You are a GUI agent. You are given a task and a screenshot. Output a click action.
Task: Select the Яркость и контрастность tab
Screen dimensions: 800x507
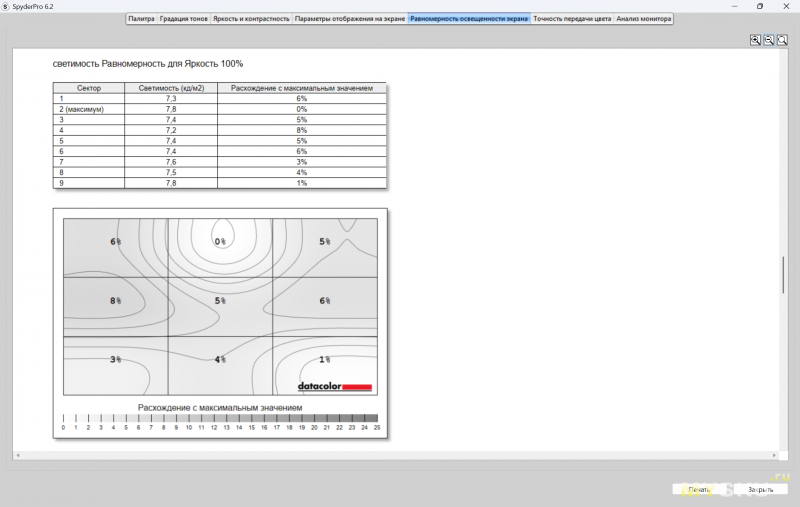pyautogui.click(x=251, y=18)
